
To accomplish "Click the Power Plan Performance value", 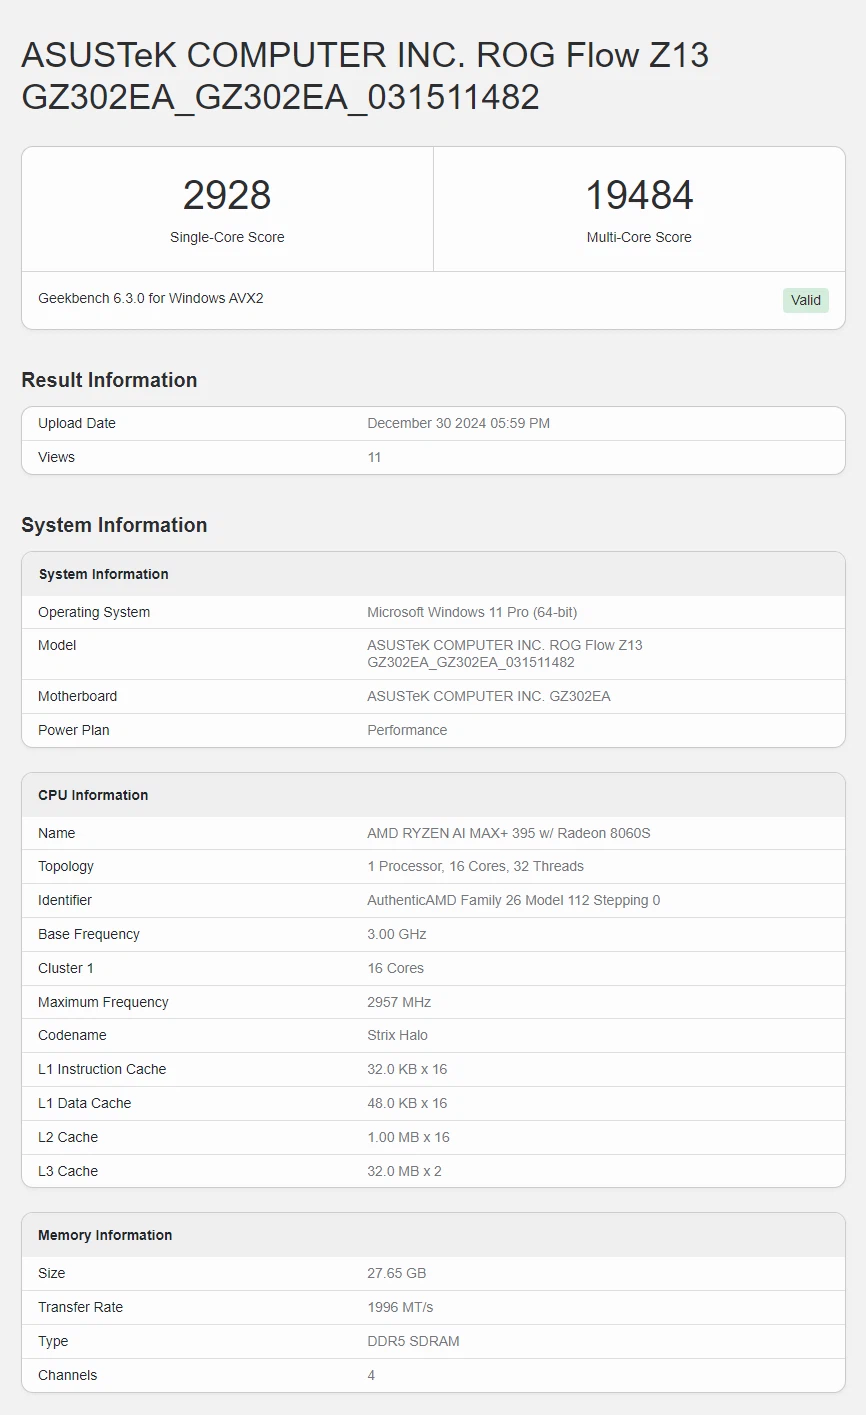I will (407, 730).
